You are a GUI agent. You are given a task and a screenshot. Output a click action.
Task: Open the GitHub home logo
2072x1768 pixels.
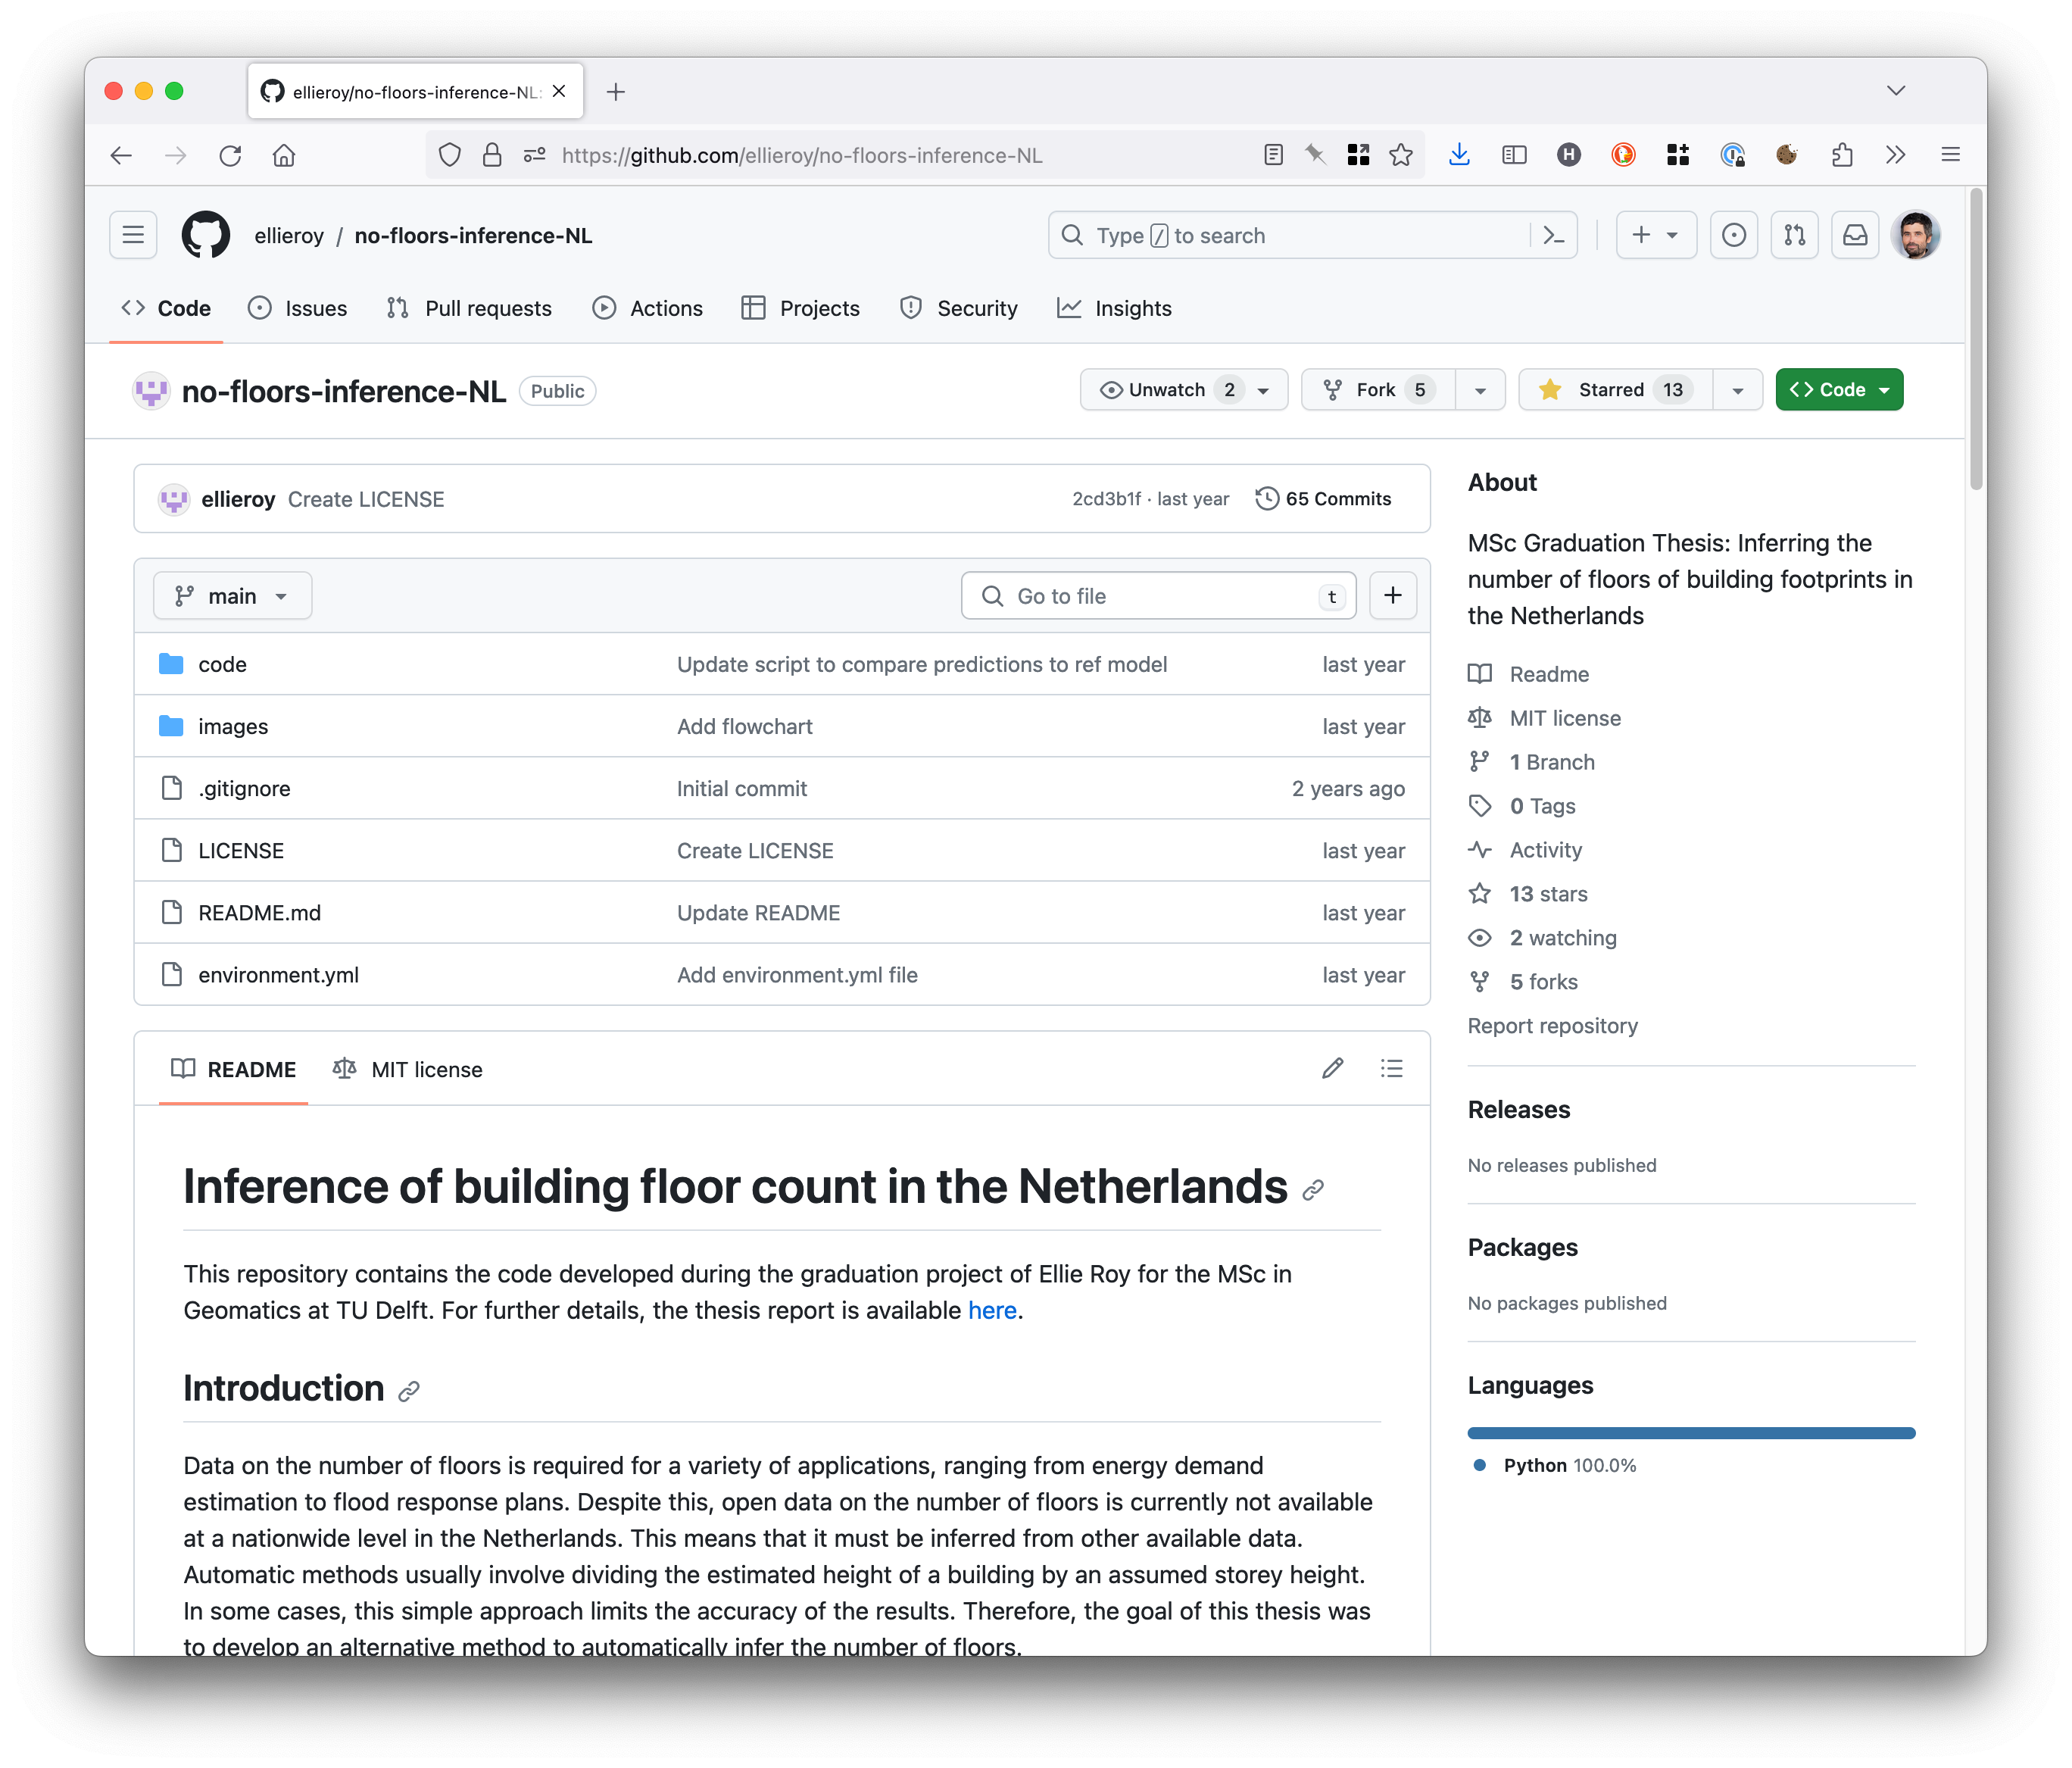(205, 235)
